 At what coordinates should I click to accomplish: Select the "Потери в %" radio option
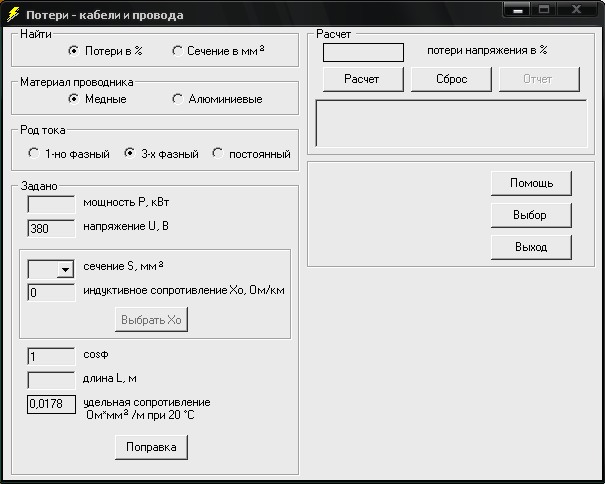74,50
